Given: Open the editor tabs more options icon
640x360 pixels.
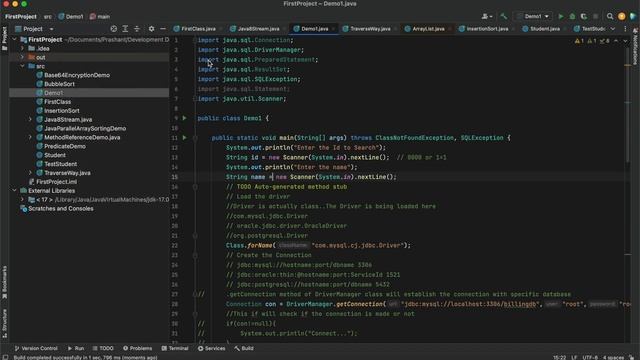Looking at the screenshot, I should (625, 29).
